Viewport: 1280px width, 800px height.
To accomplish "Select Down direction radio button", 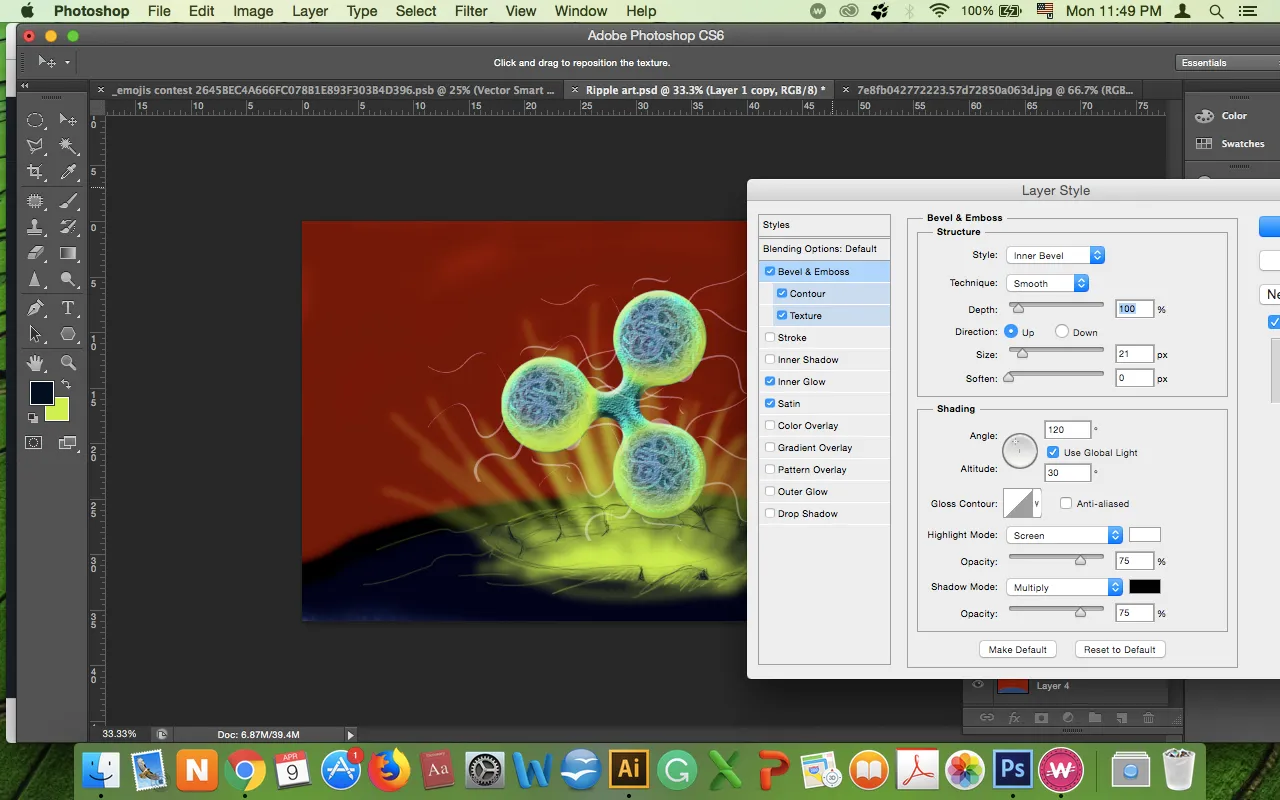I will [1062, 331].
